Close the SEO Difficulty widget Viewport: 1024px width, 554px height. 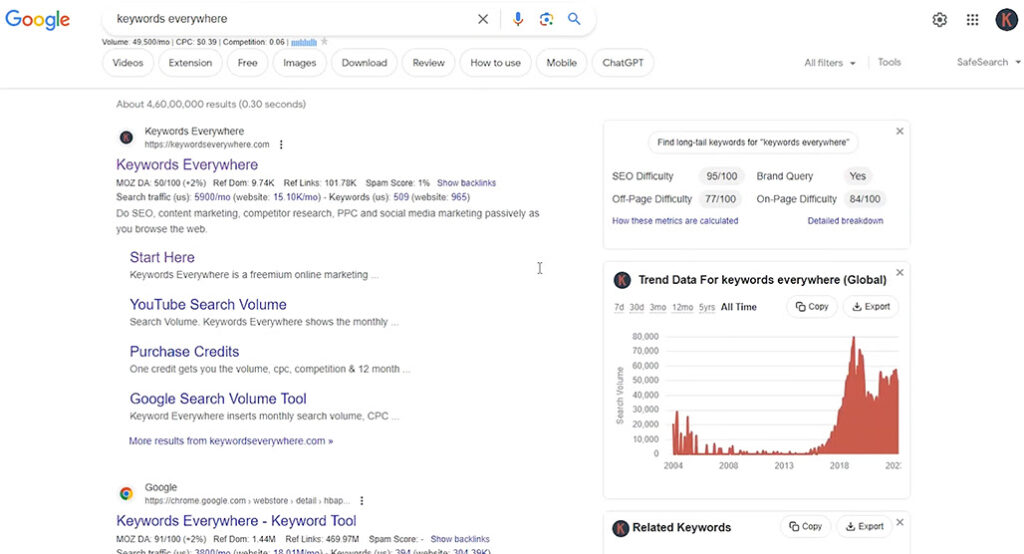pos(899,131)
